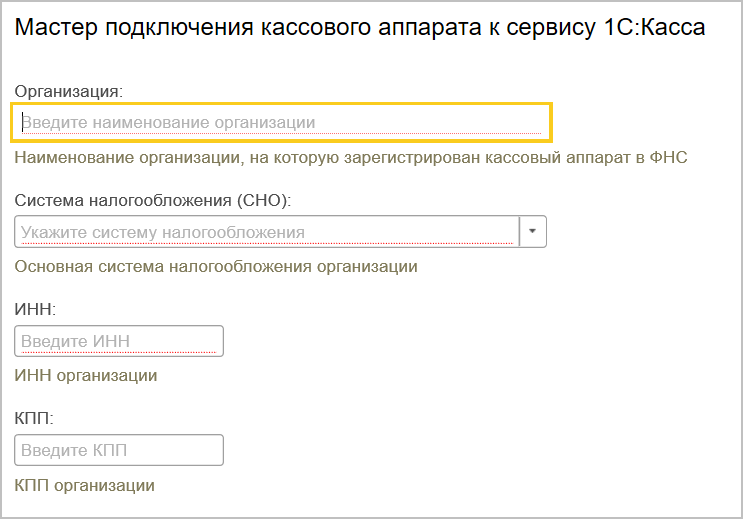Click the "Организация:" field label
The image size is (743, 519).
[68, 90]
